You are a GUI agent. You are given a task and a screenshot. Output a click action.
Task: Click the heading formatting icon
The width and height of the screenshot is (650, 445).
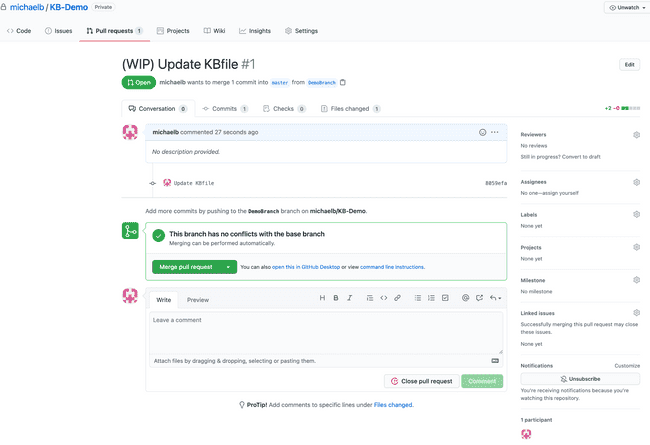[322, 298]
